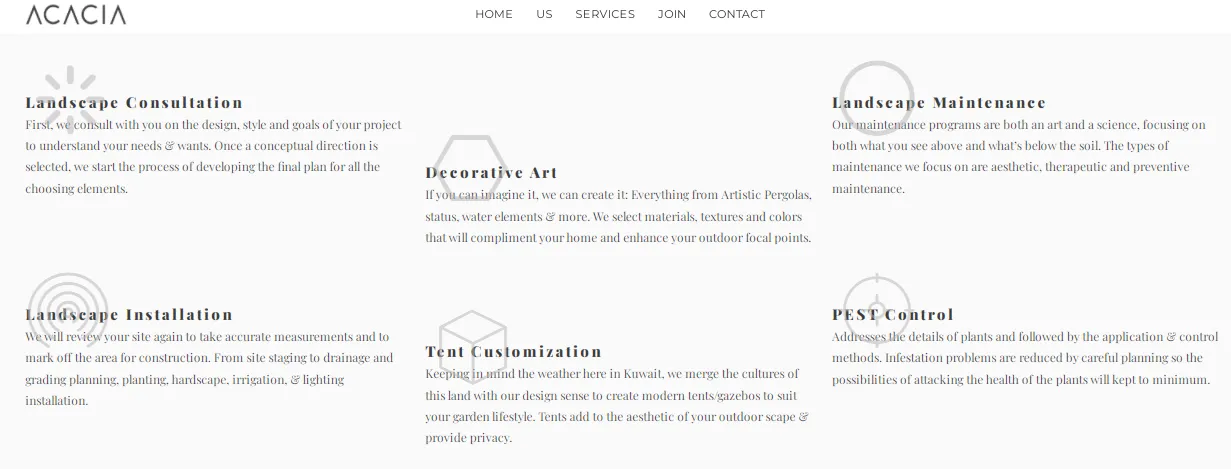This screenshot has height=469, width=1231.
Task: Click the Tent Customization heading
Action: tap(514, 351)
